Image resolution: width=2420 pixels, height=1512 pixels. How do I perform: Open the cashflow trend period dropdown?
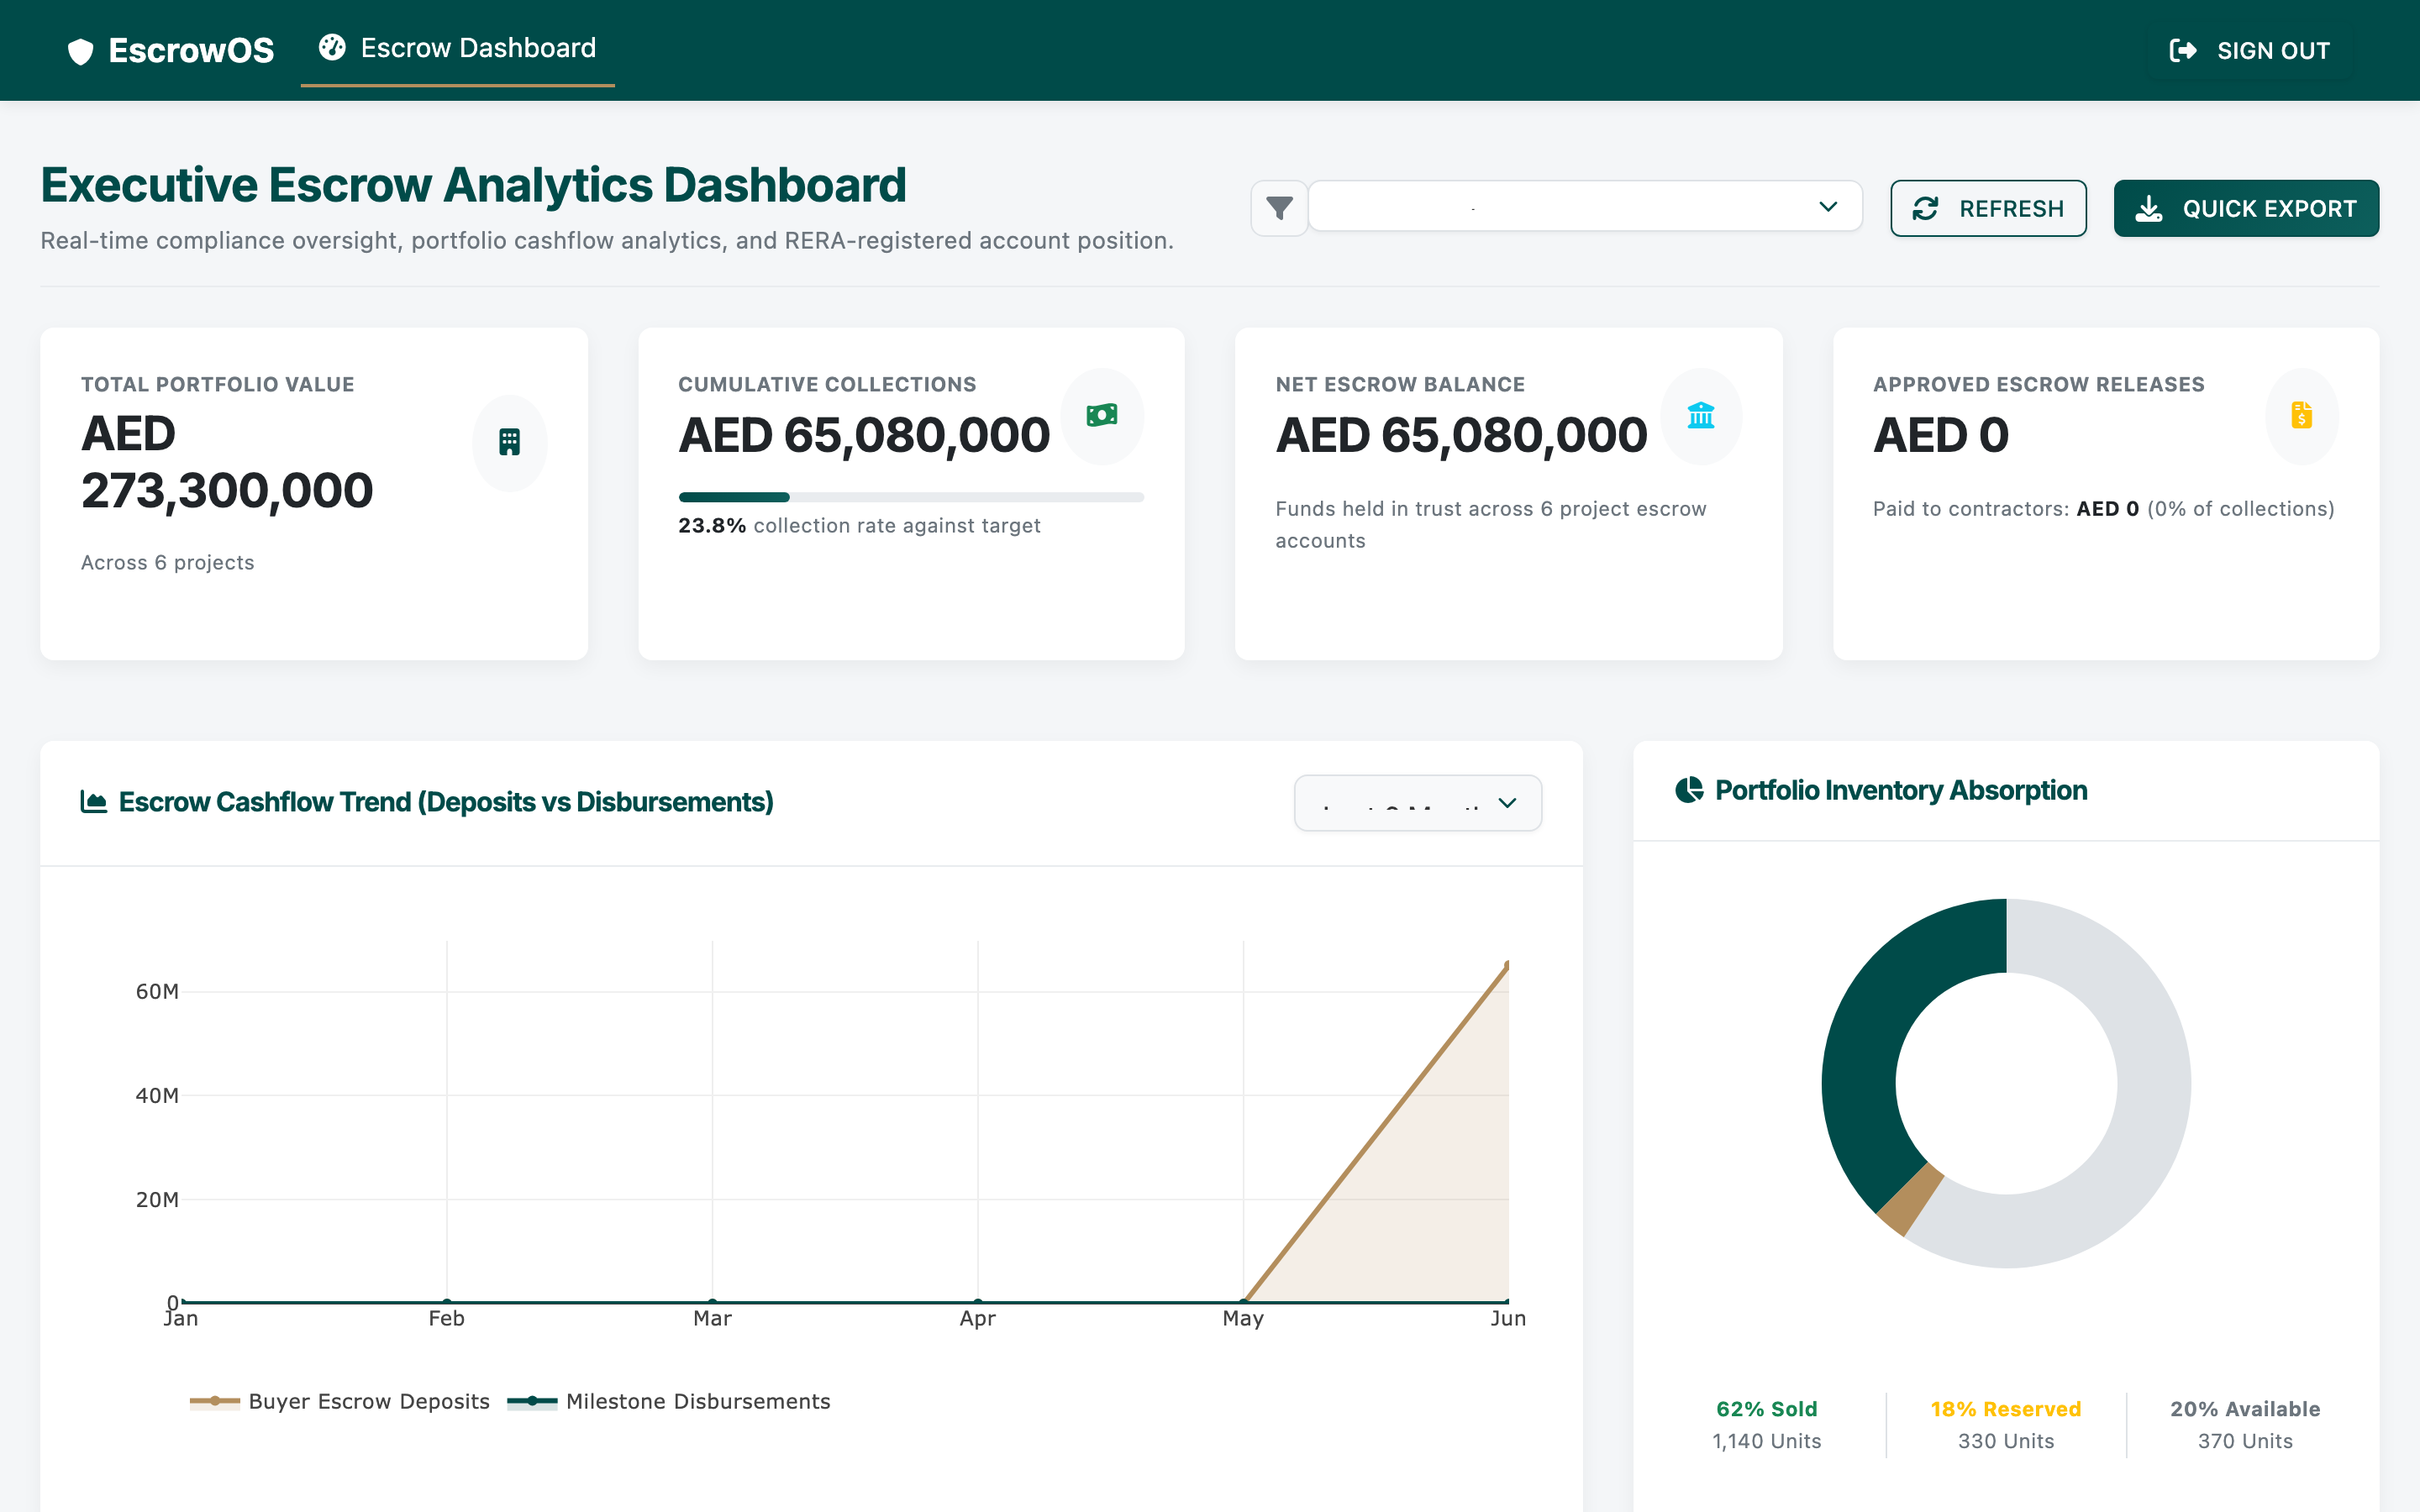1417,803
